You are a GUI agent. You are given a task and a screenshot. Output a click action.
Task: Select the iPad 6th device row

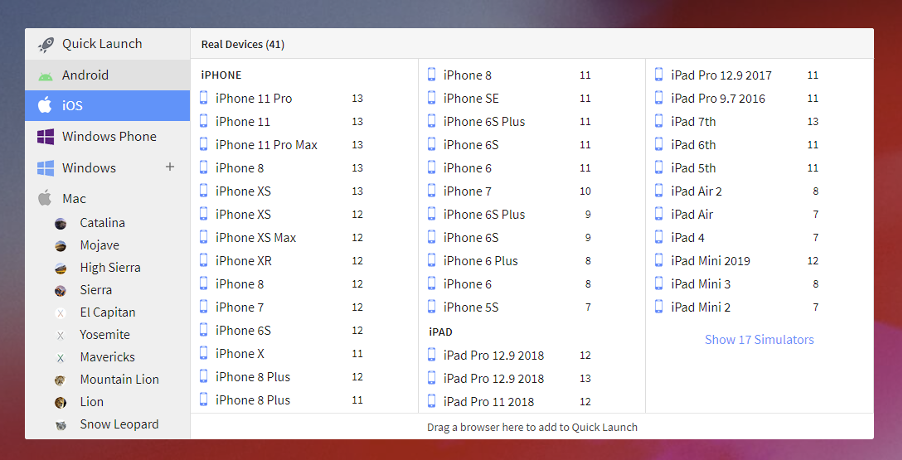click(x=737, y=145)
